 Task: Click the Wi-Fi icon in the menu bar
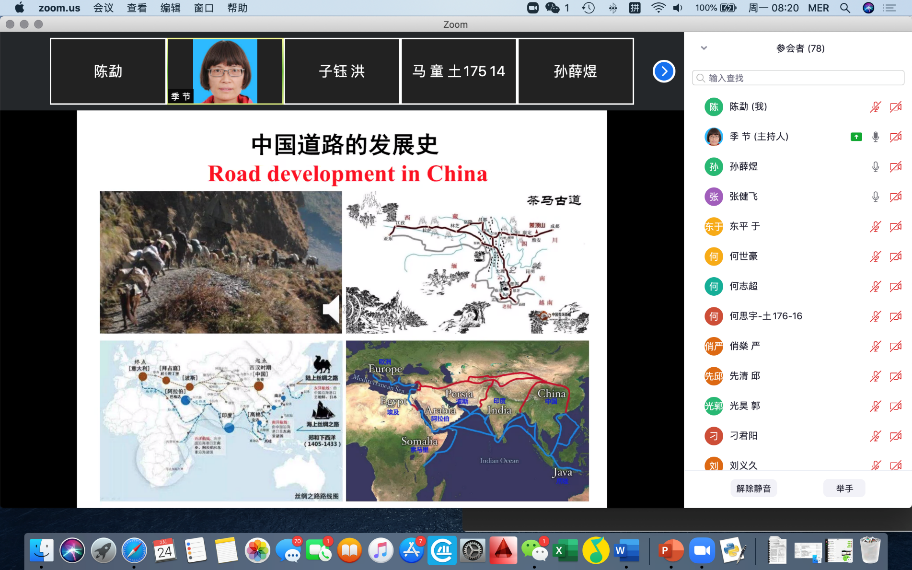[657, 8]
